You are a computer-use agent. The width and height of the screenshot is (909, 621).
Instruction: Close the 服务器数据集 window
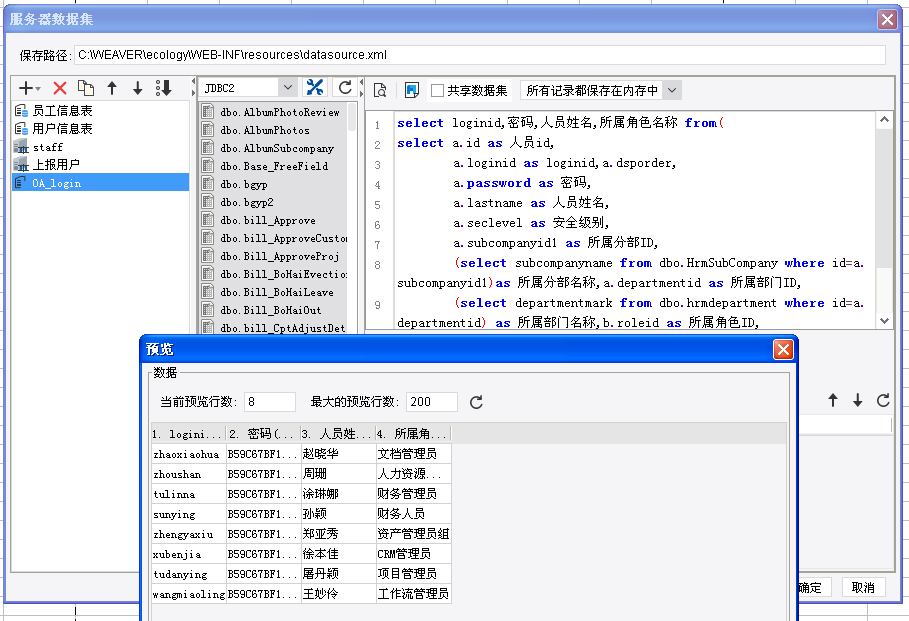(x=887, y=19)
